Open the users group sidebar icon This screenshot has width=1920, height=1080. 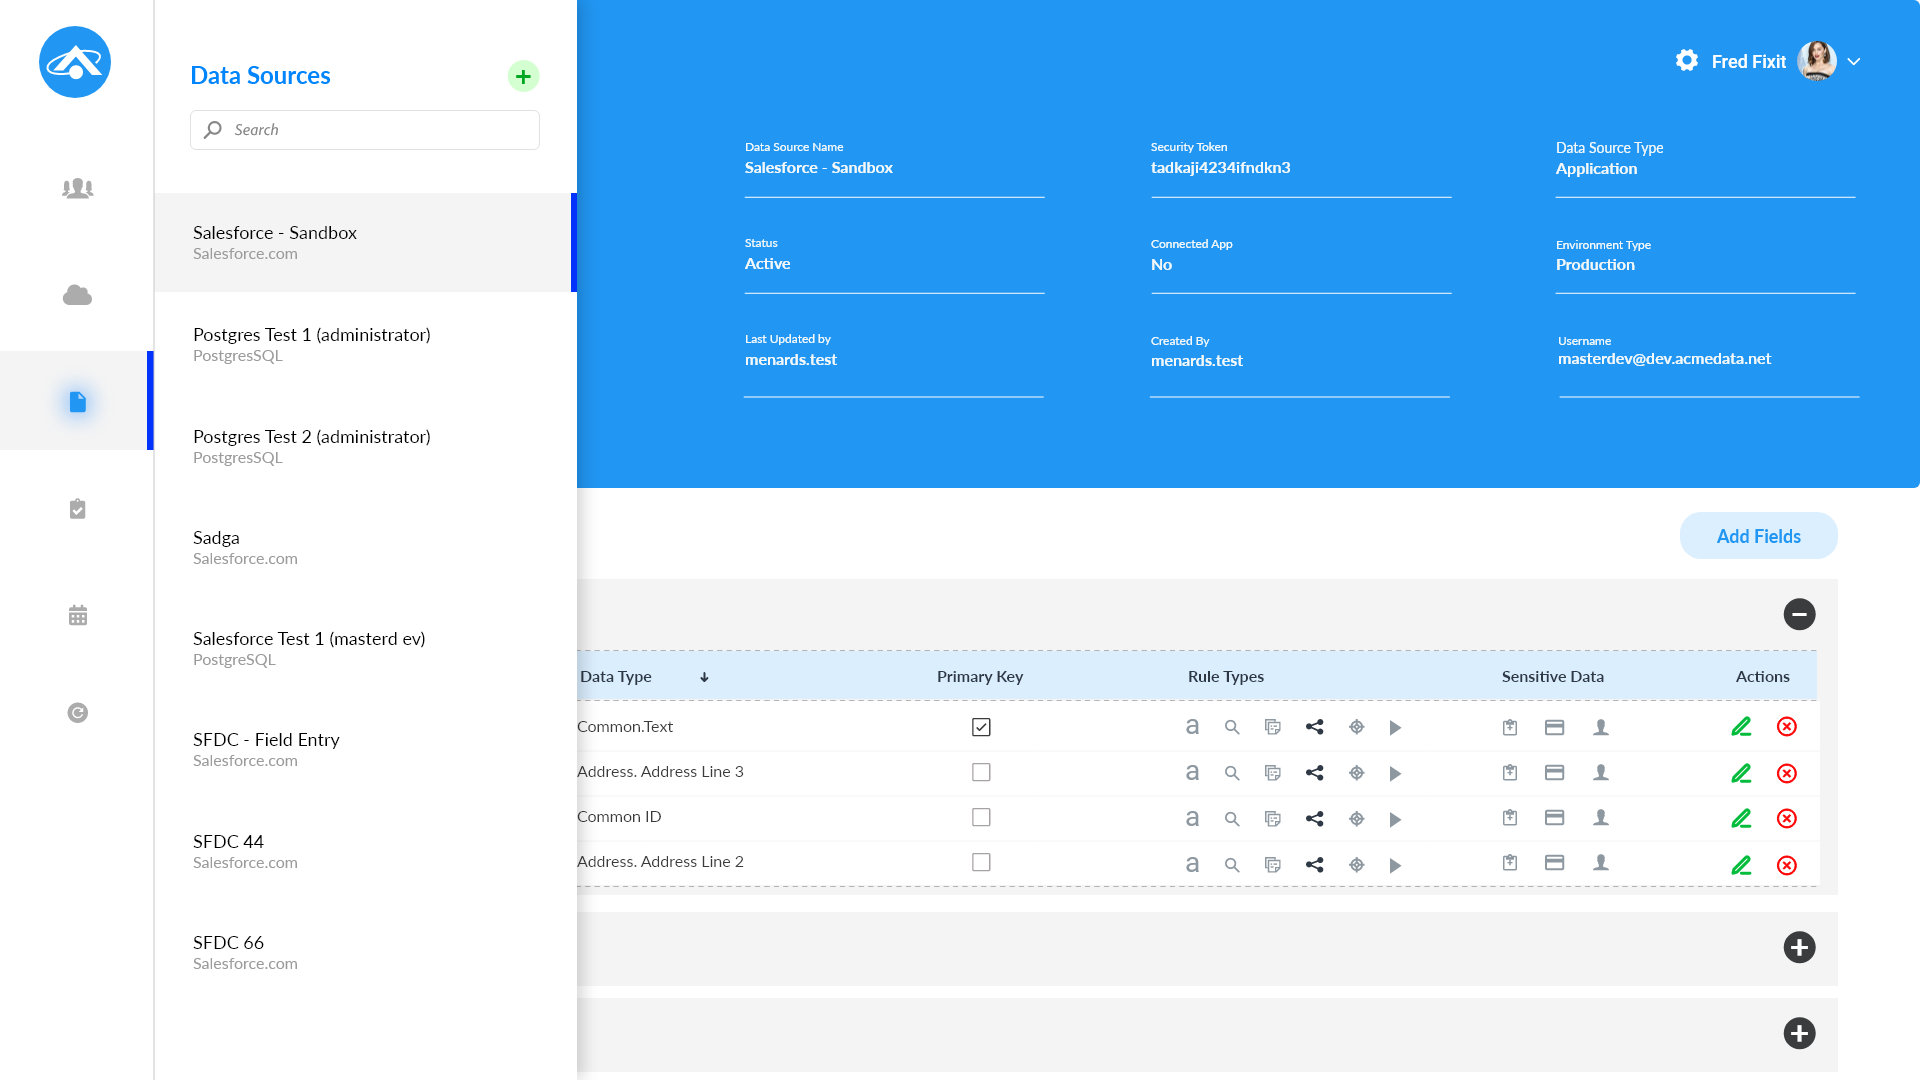pos(77,188)
